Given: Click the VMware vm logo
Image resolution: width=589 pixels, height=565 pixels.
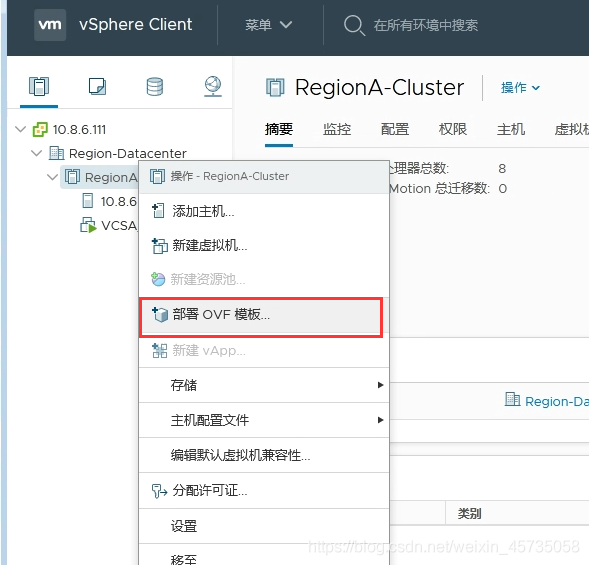Looking at the screenshot, I should [50, 25].
